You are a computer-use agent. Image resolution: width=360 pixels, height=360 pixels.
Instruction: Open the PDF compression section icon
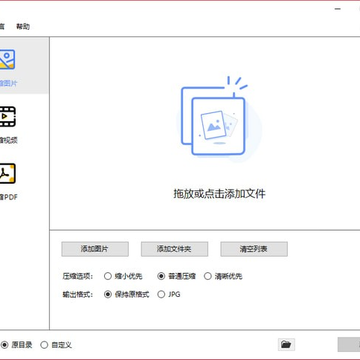[8, 174]
